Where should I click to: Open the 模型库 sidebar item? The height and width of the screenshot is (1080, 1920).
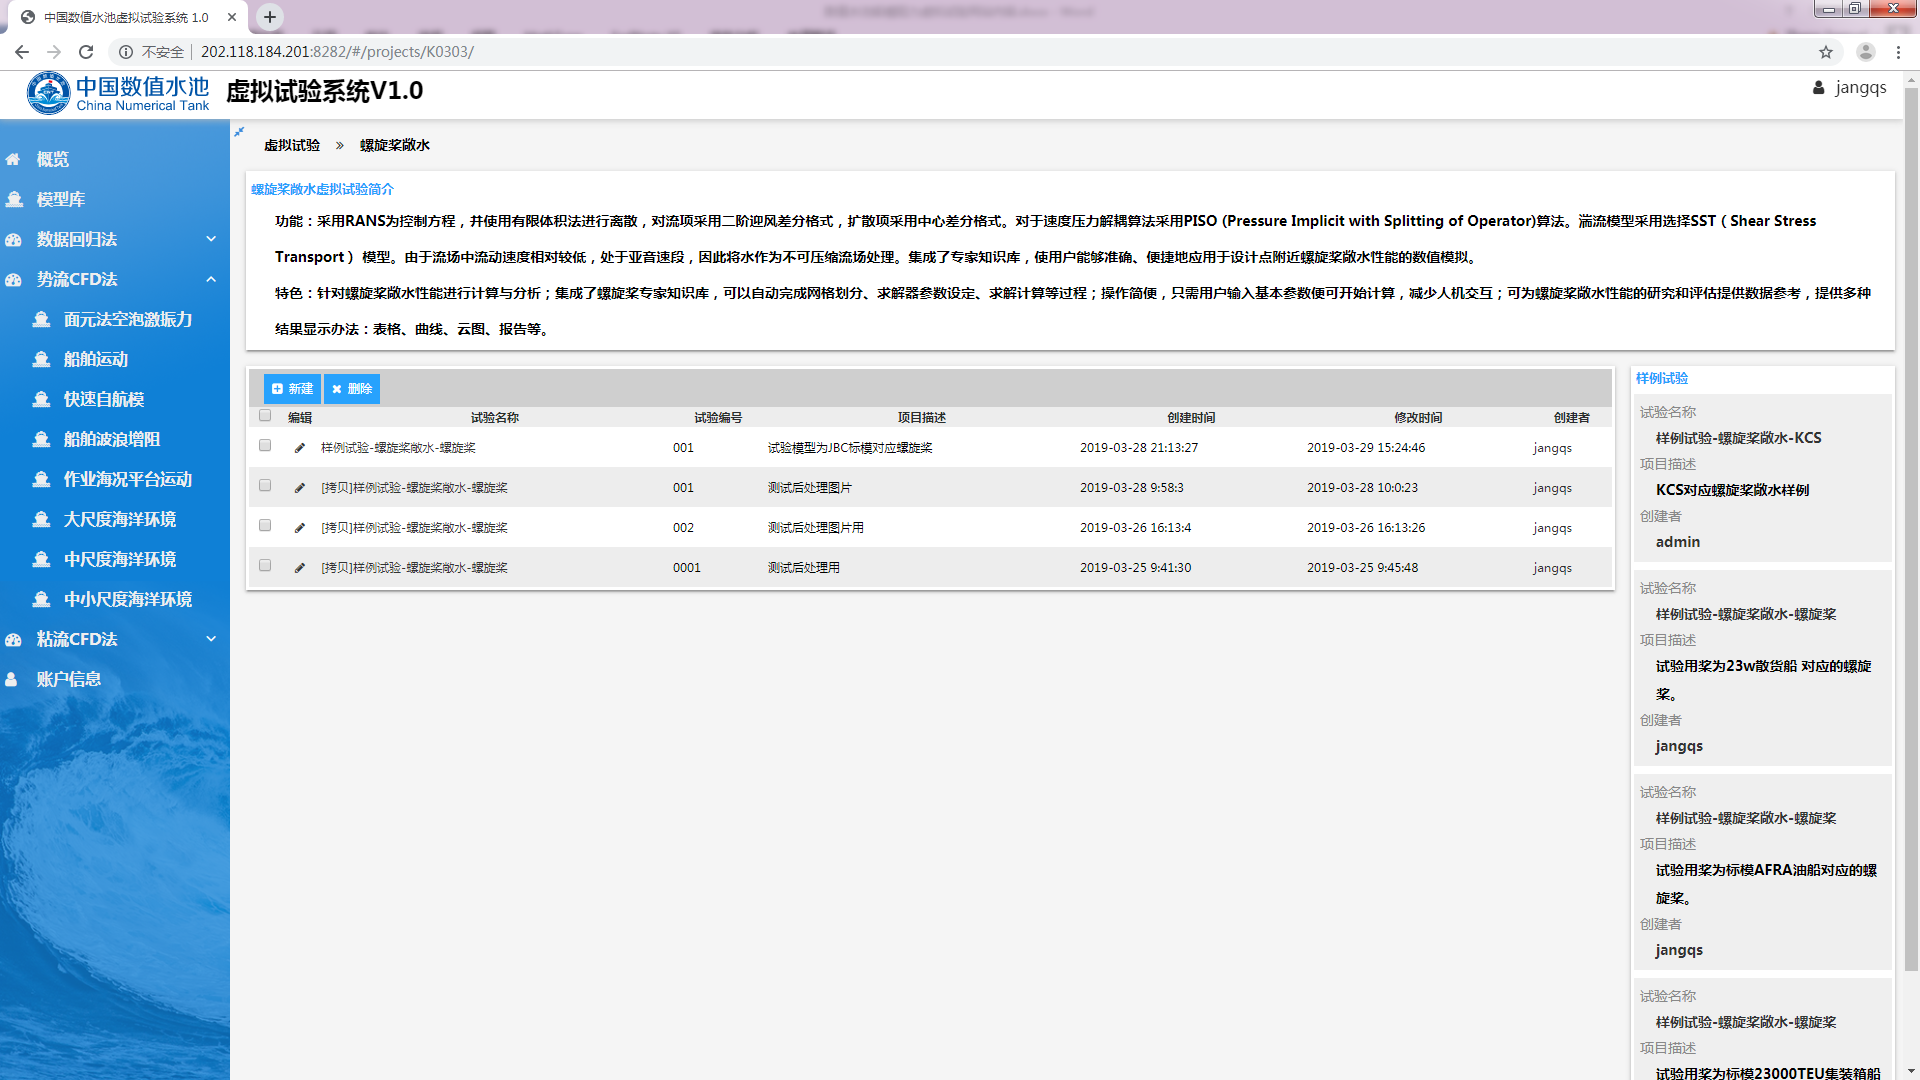tap(60, 199)
